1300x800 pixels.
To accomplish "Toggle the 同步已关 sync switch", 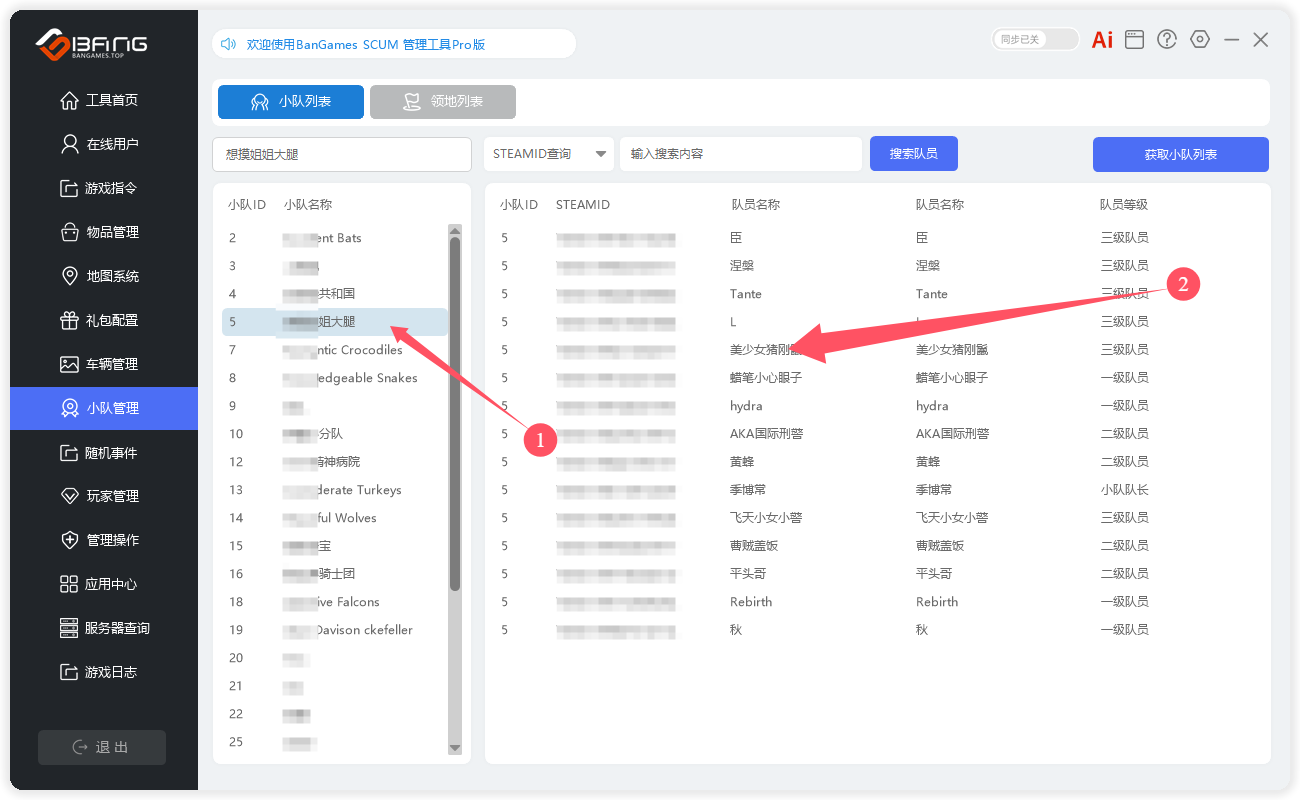I will coord(1035,40).
